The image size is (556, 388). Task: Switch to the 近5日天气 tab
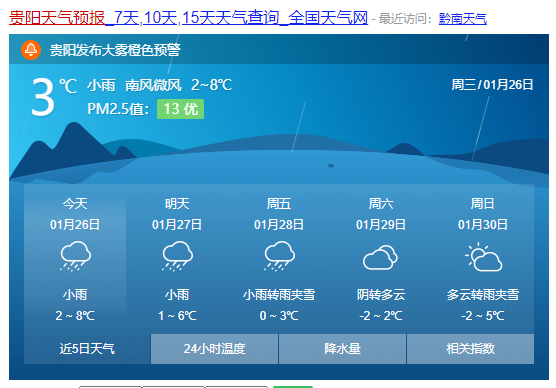tap(87, 349)
